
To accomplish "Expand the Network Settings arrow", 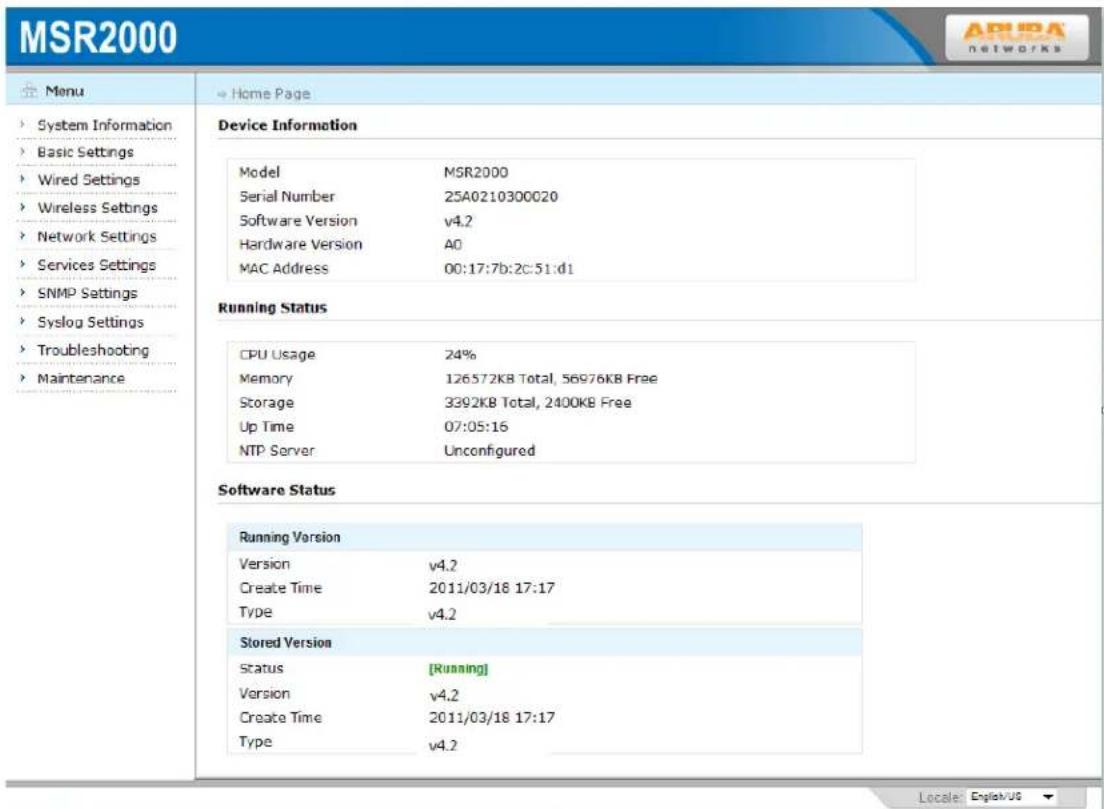I will click(23, 236).
